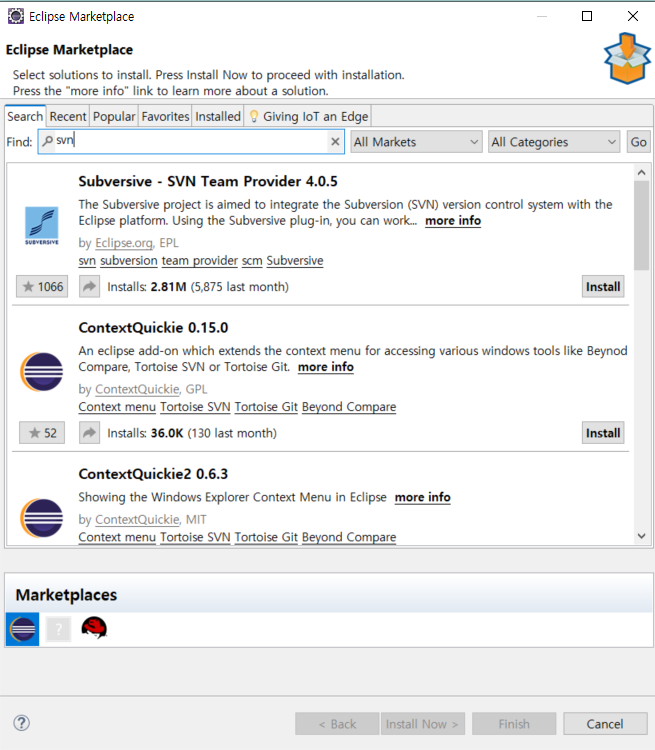Select the unknown question-mark marketplace icon

point(58,629)
